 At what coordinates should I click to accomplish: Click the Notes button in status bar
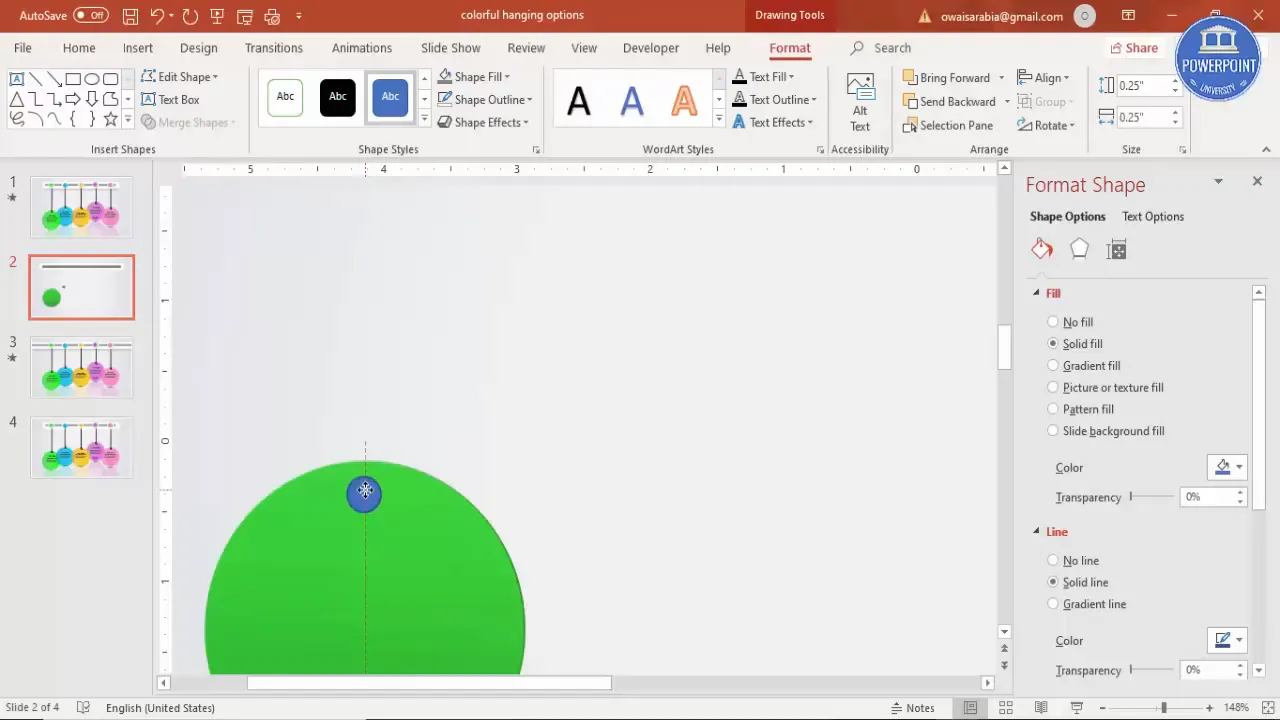(912, 708)
